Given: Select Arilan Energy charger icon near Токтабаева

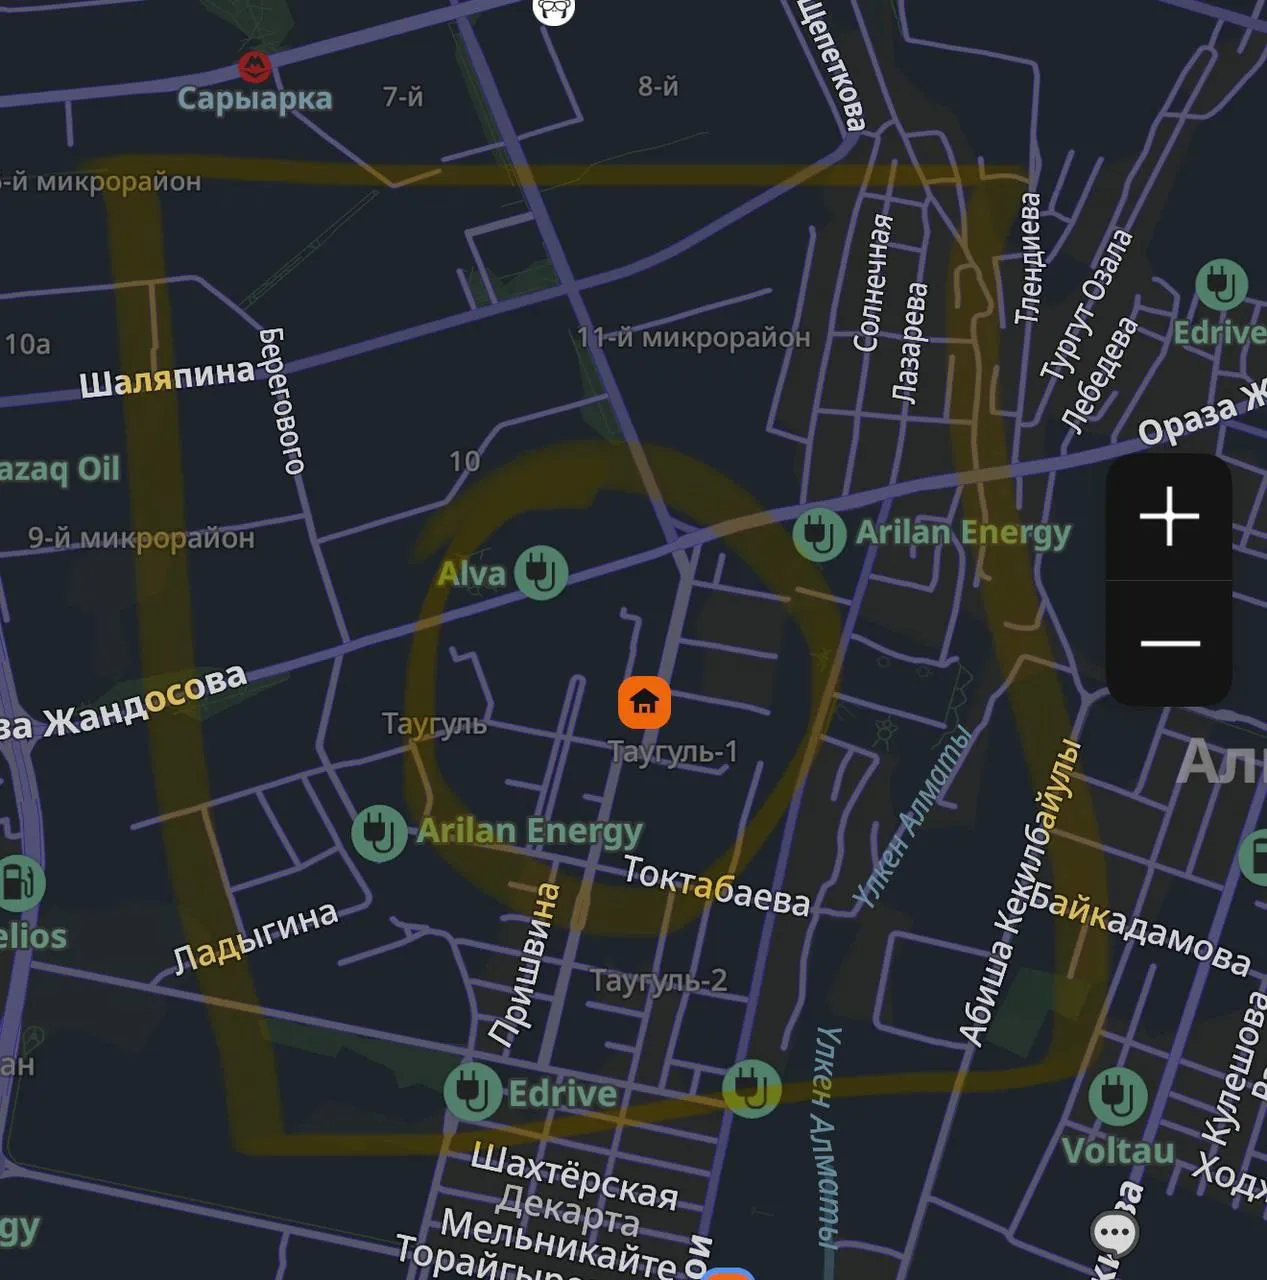Looking at the screenshot, I should pyautogui.click(x=379, y=833).
